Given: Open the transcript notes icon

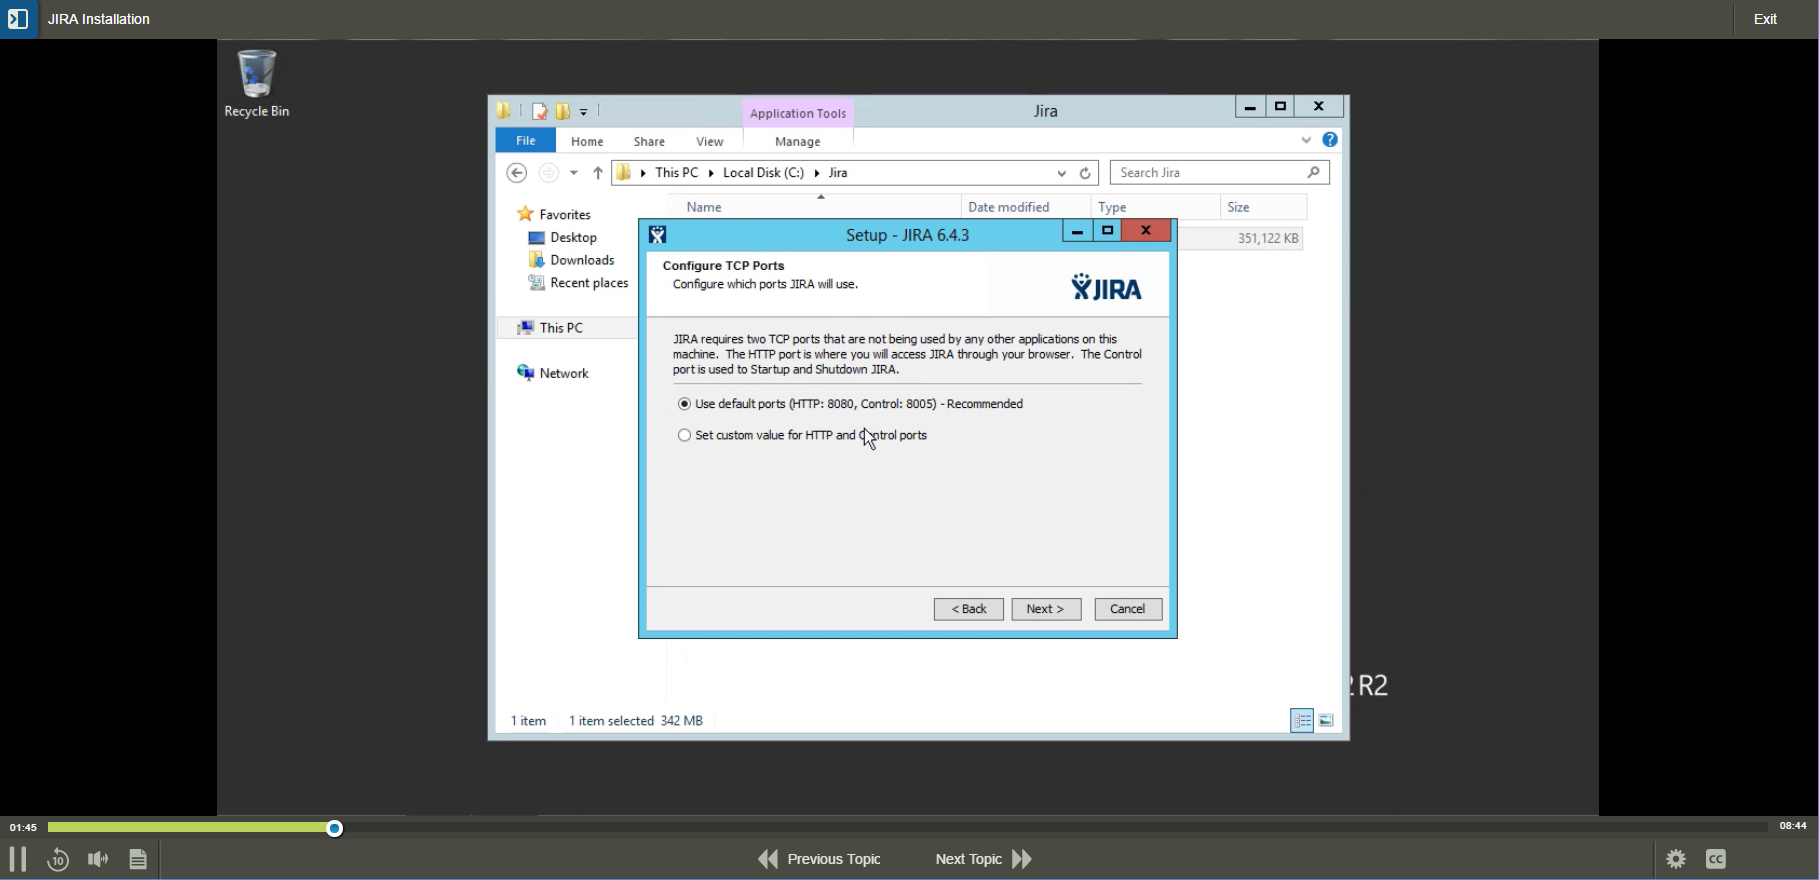Looking at the screenshot, I should pyautogui.click(x=138, y=859).
